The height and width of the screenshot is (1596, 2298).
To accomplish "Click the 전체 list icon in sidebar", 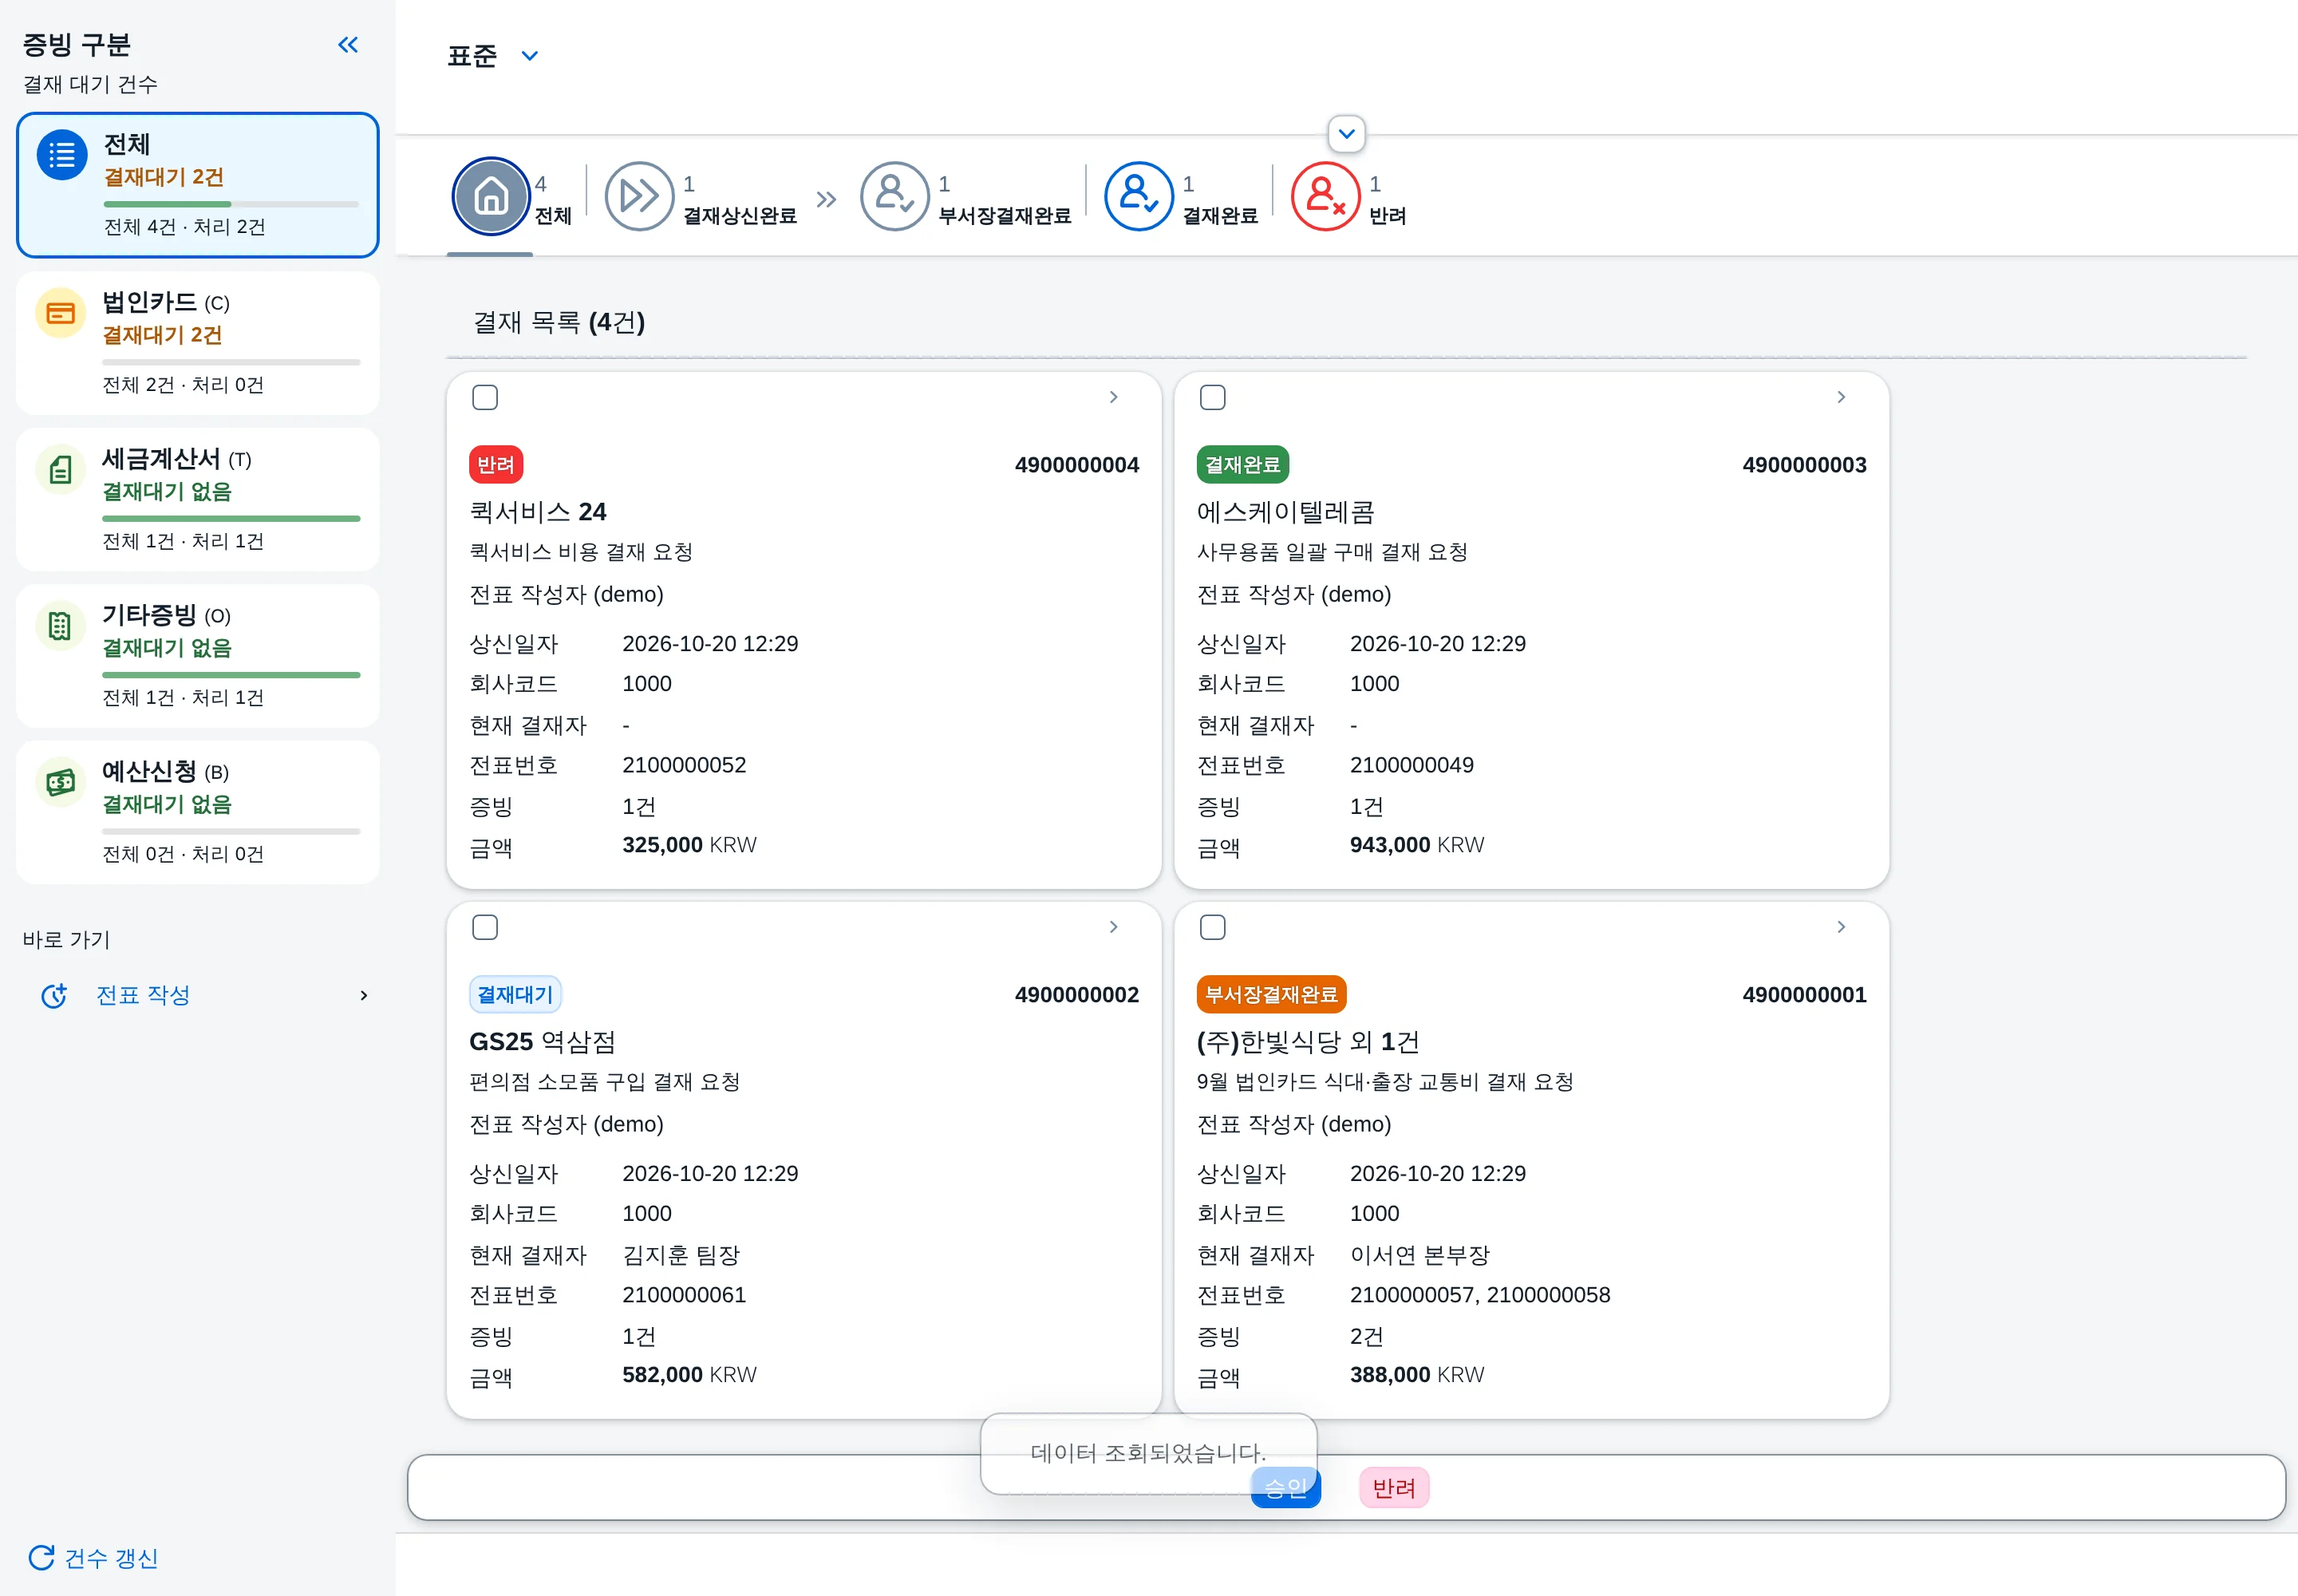I will click(x=62, y=155).
